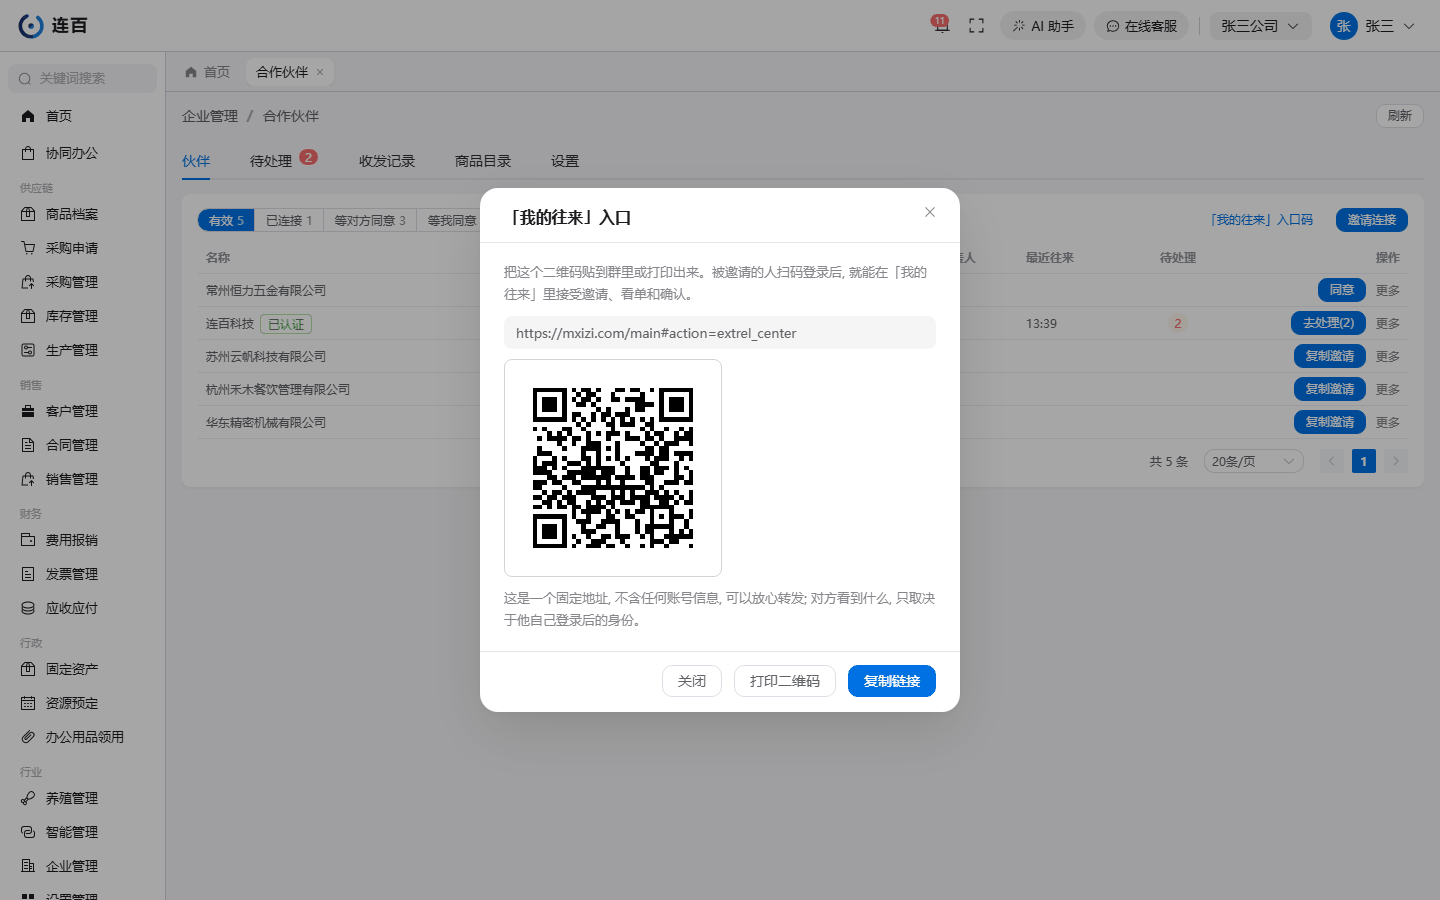Screen dimensions: 1440x900
Task: Select the 有效 5 filter
Action: pos(226,220)
